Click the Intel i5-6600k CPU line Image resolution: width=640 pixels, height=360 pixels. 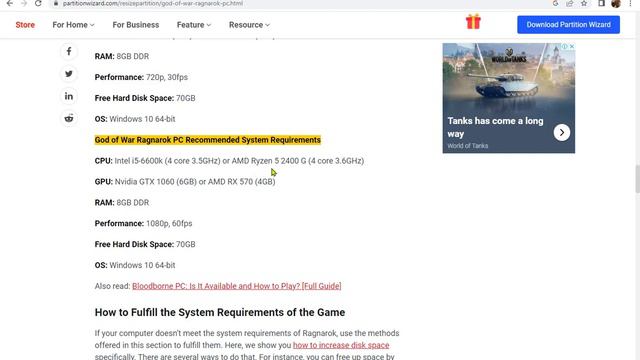tap(229, 161)
